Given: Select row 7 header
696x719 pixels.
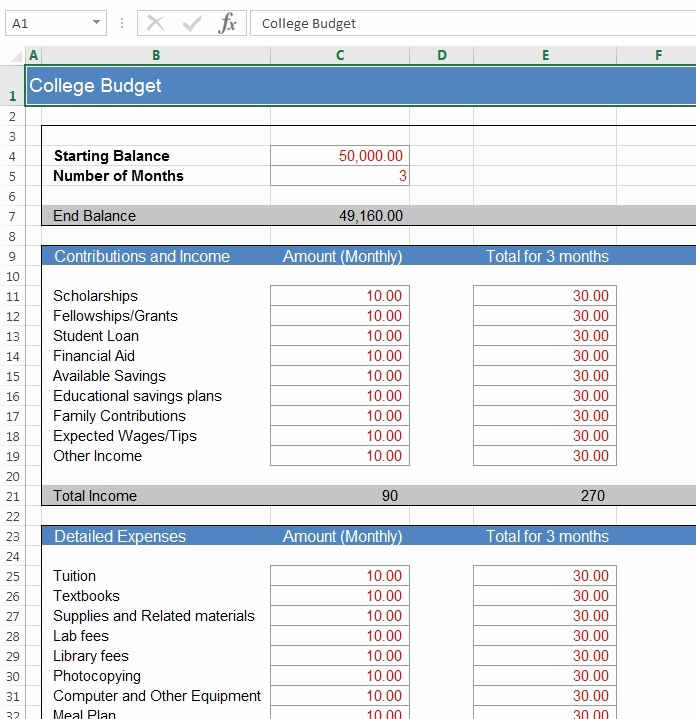Looking at the screenshot, I should click(12, 216).
